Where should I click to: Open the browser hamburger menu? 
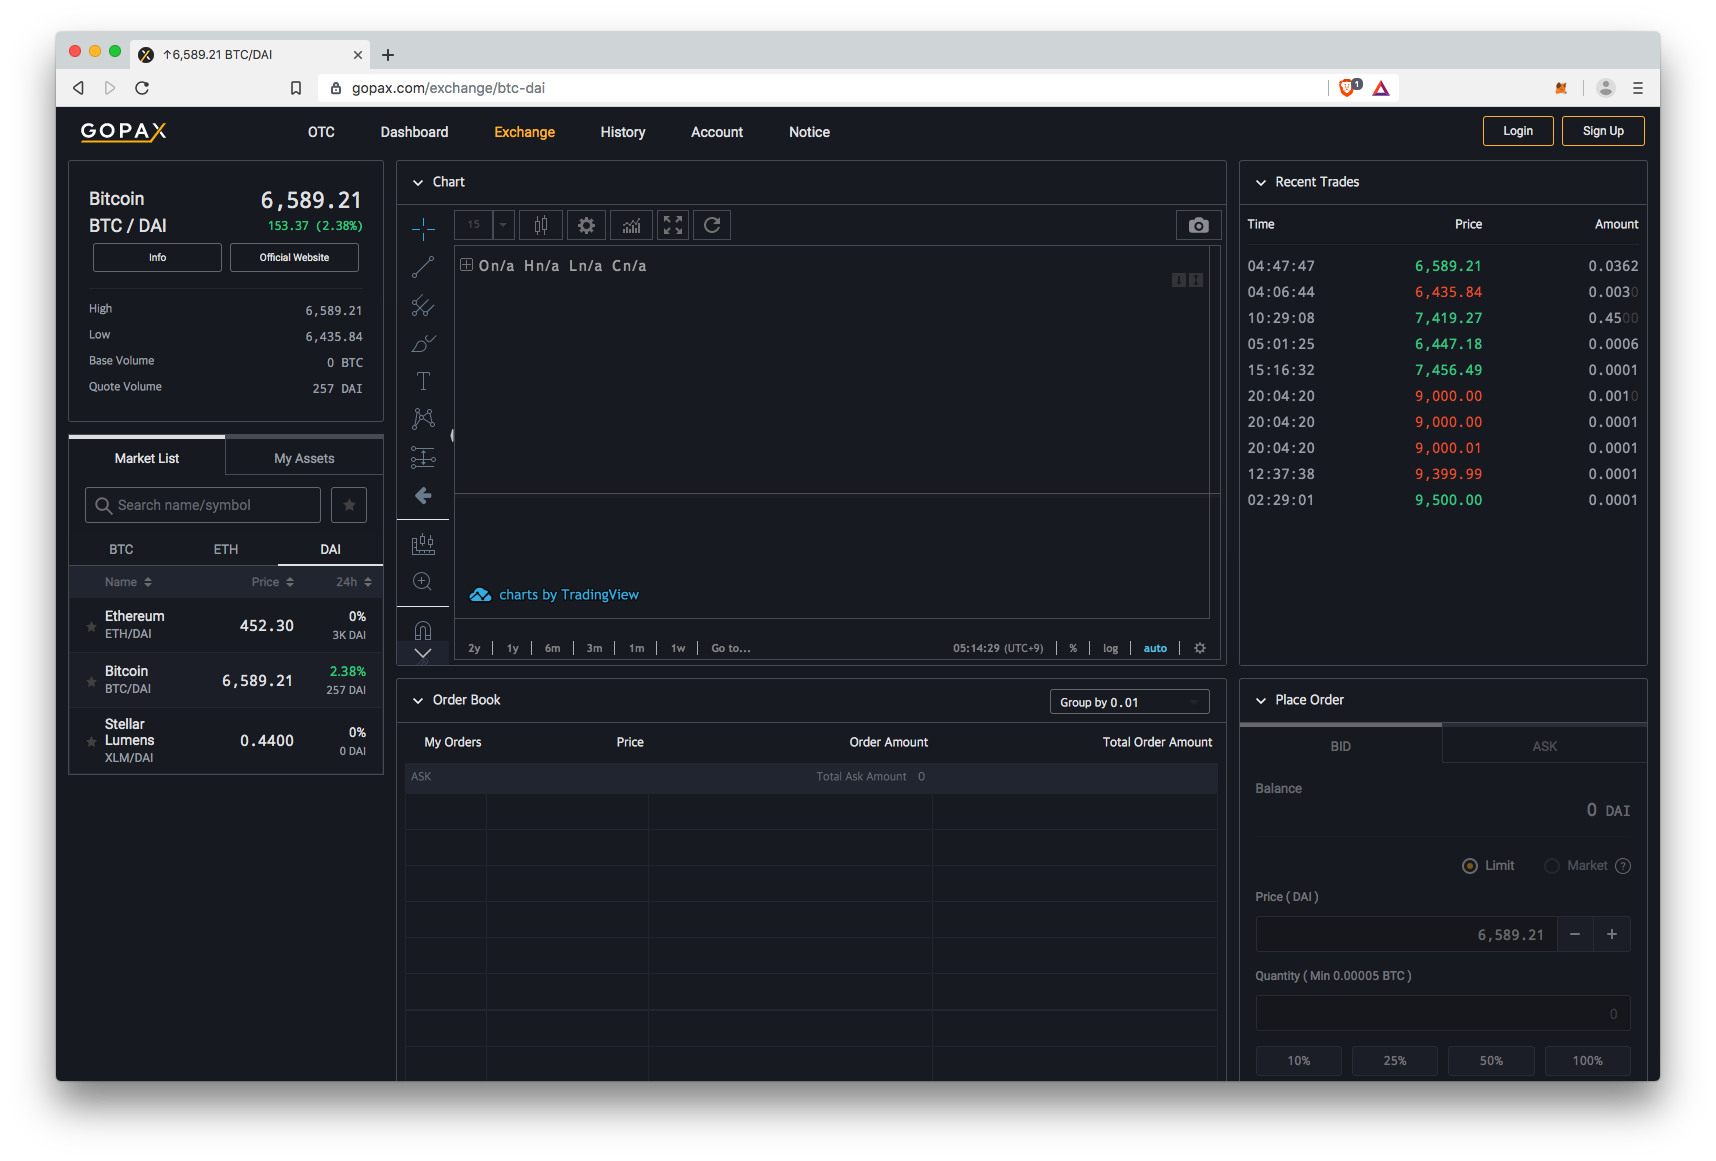1638,88
